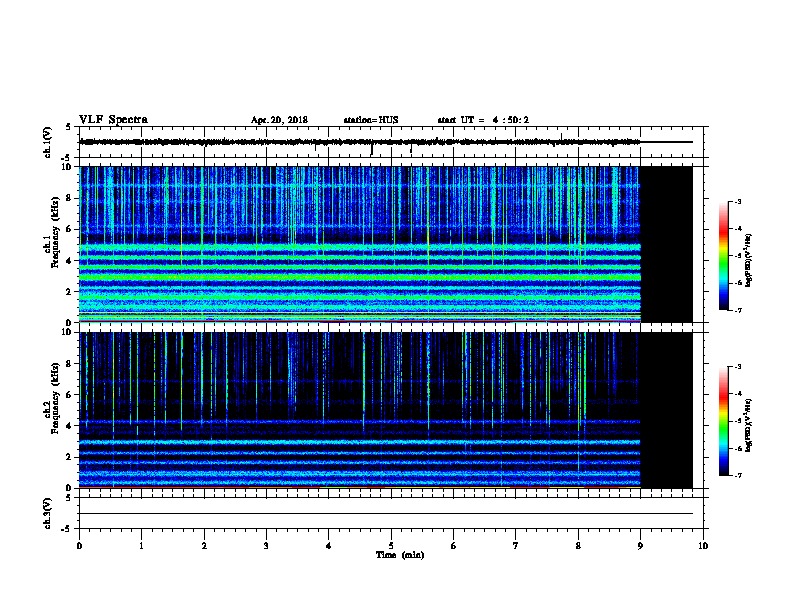Click the "-5" label on ch.2 colorbar
This screenshot has height=612, width=792.
click(x=737, y=421)
